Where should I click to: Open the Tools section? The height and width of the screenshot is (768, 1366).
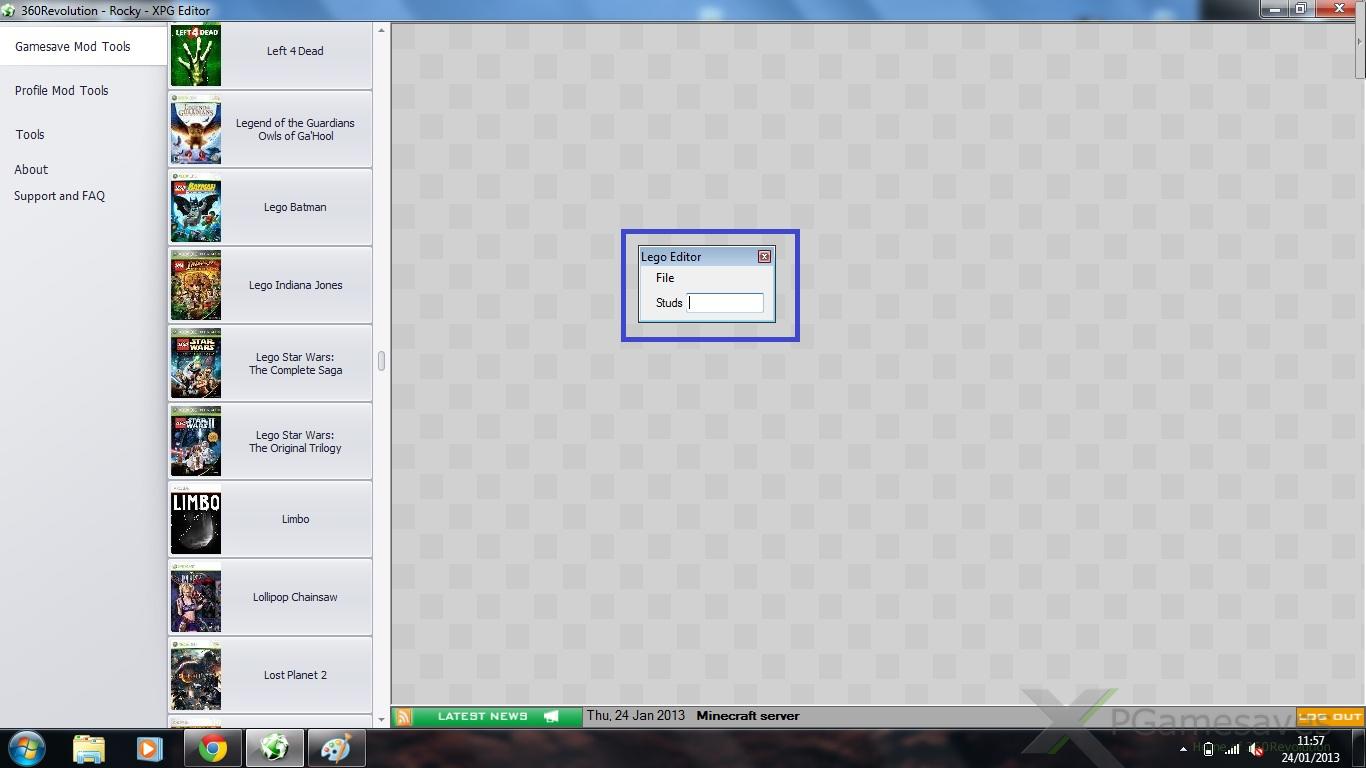pos(30,135)
